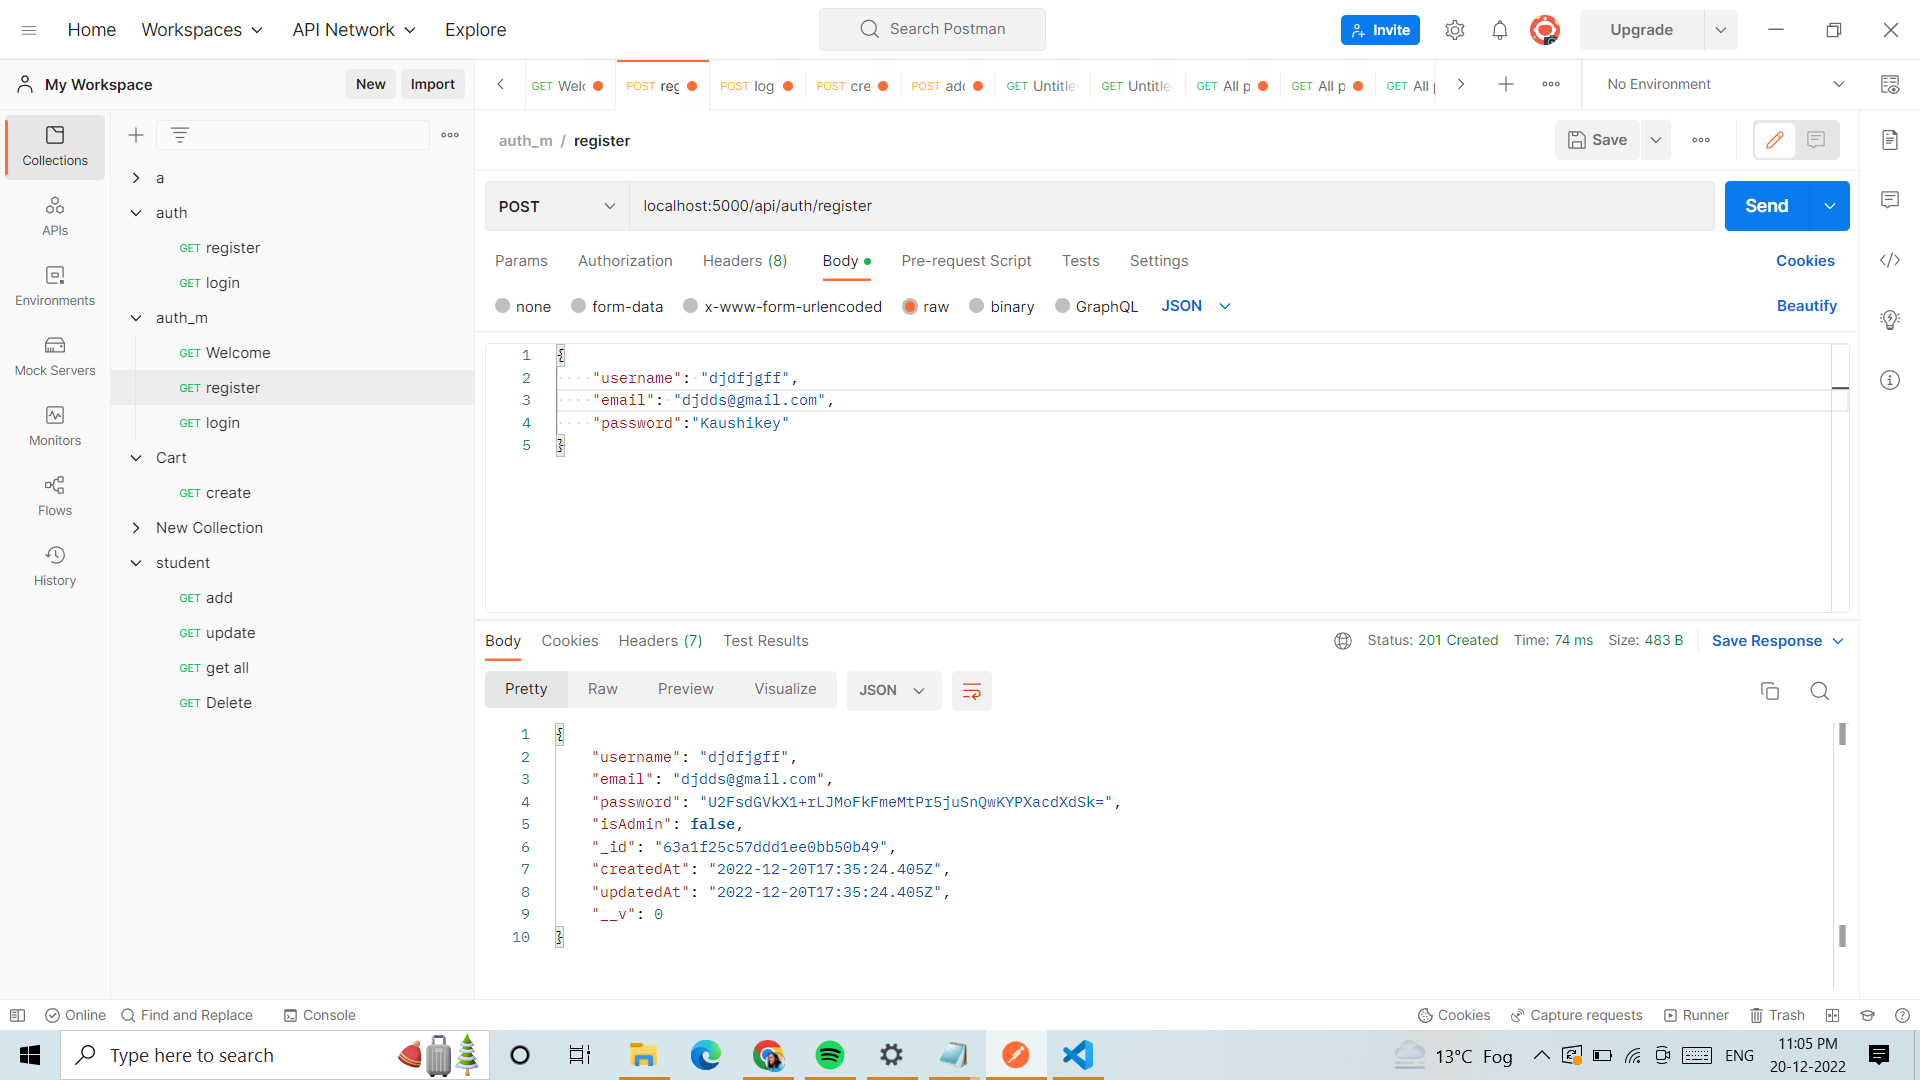
Task: Open the Collections sidebar panel
Action: click(x=55, y=146)
